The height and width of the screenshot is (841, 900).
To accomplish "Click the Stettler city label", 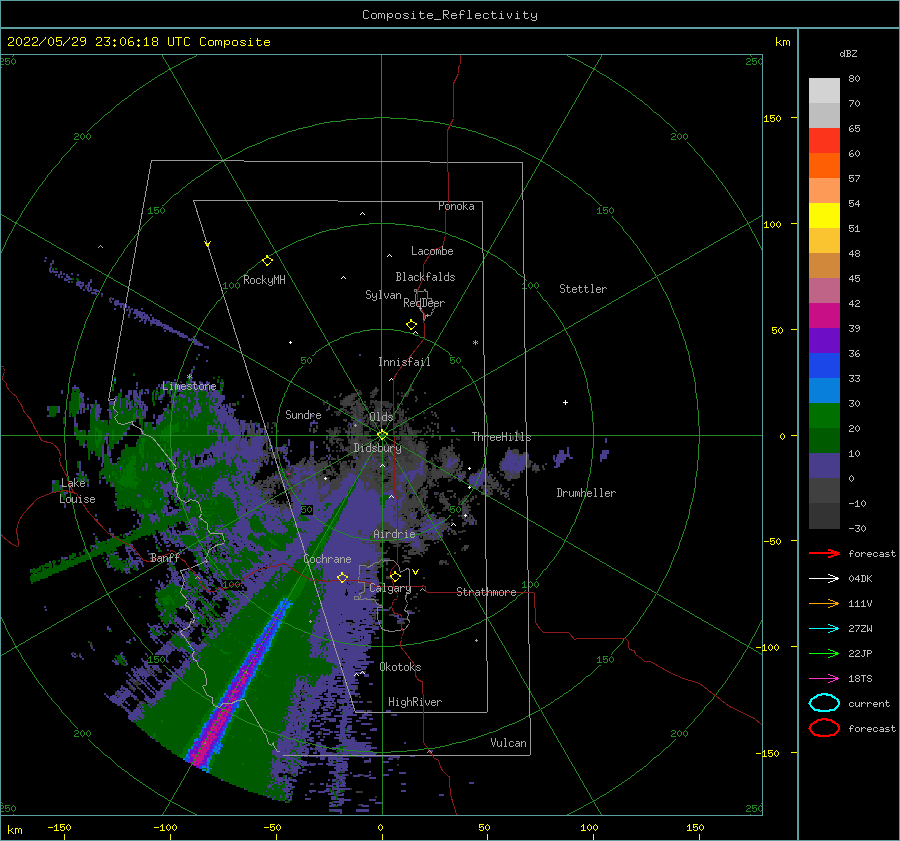I will tap(583, 289).
